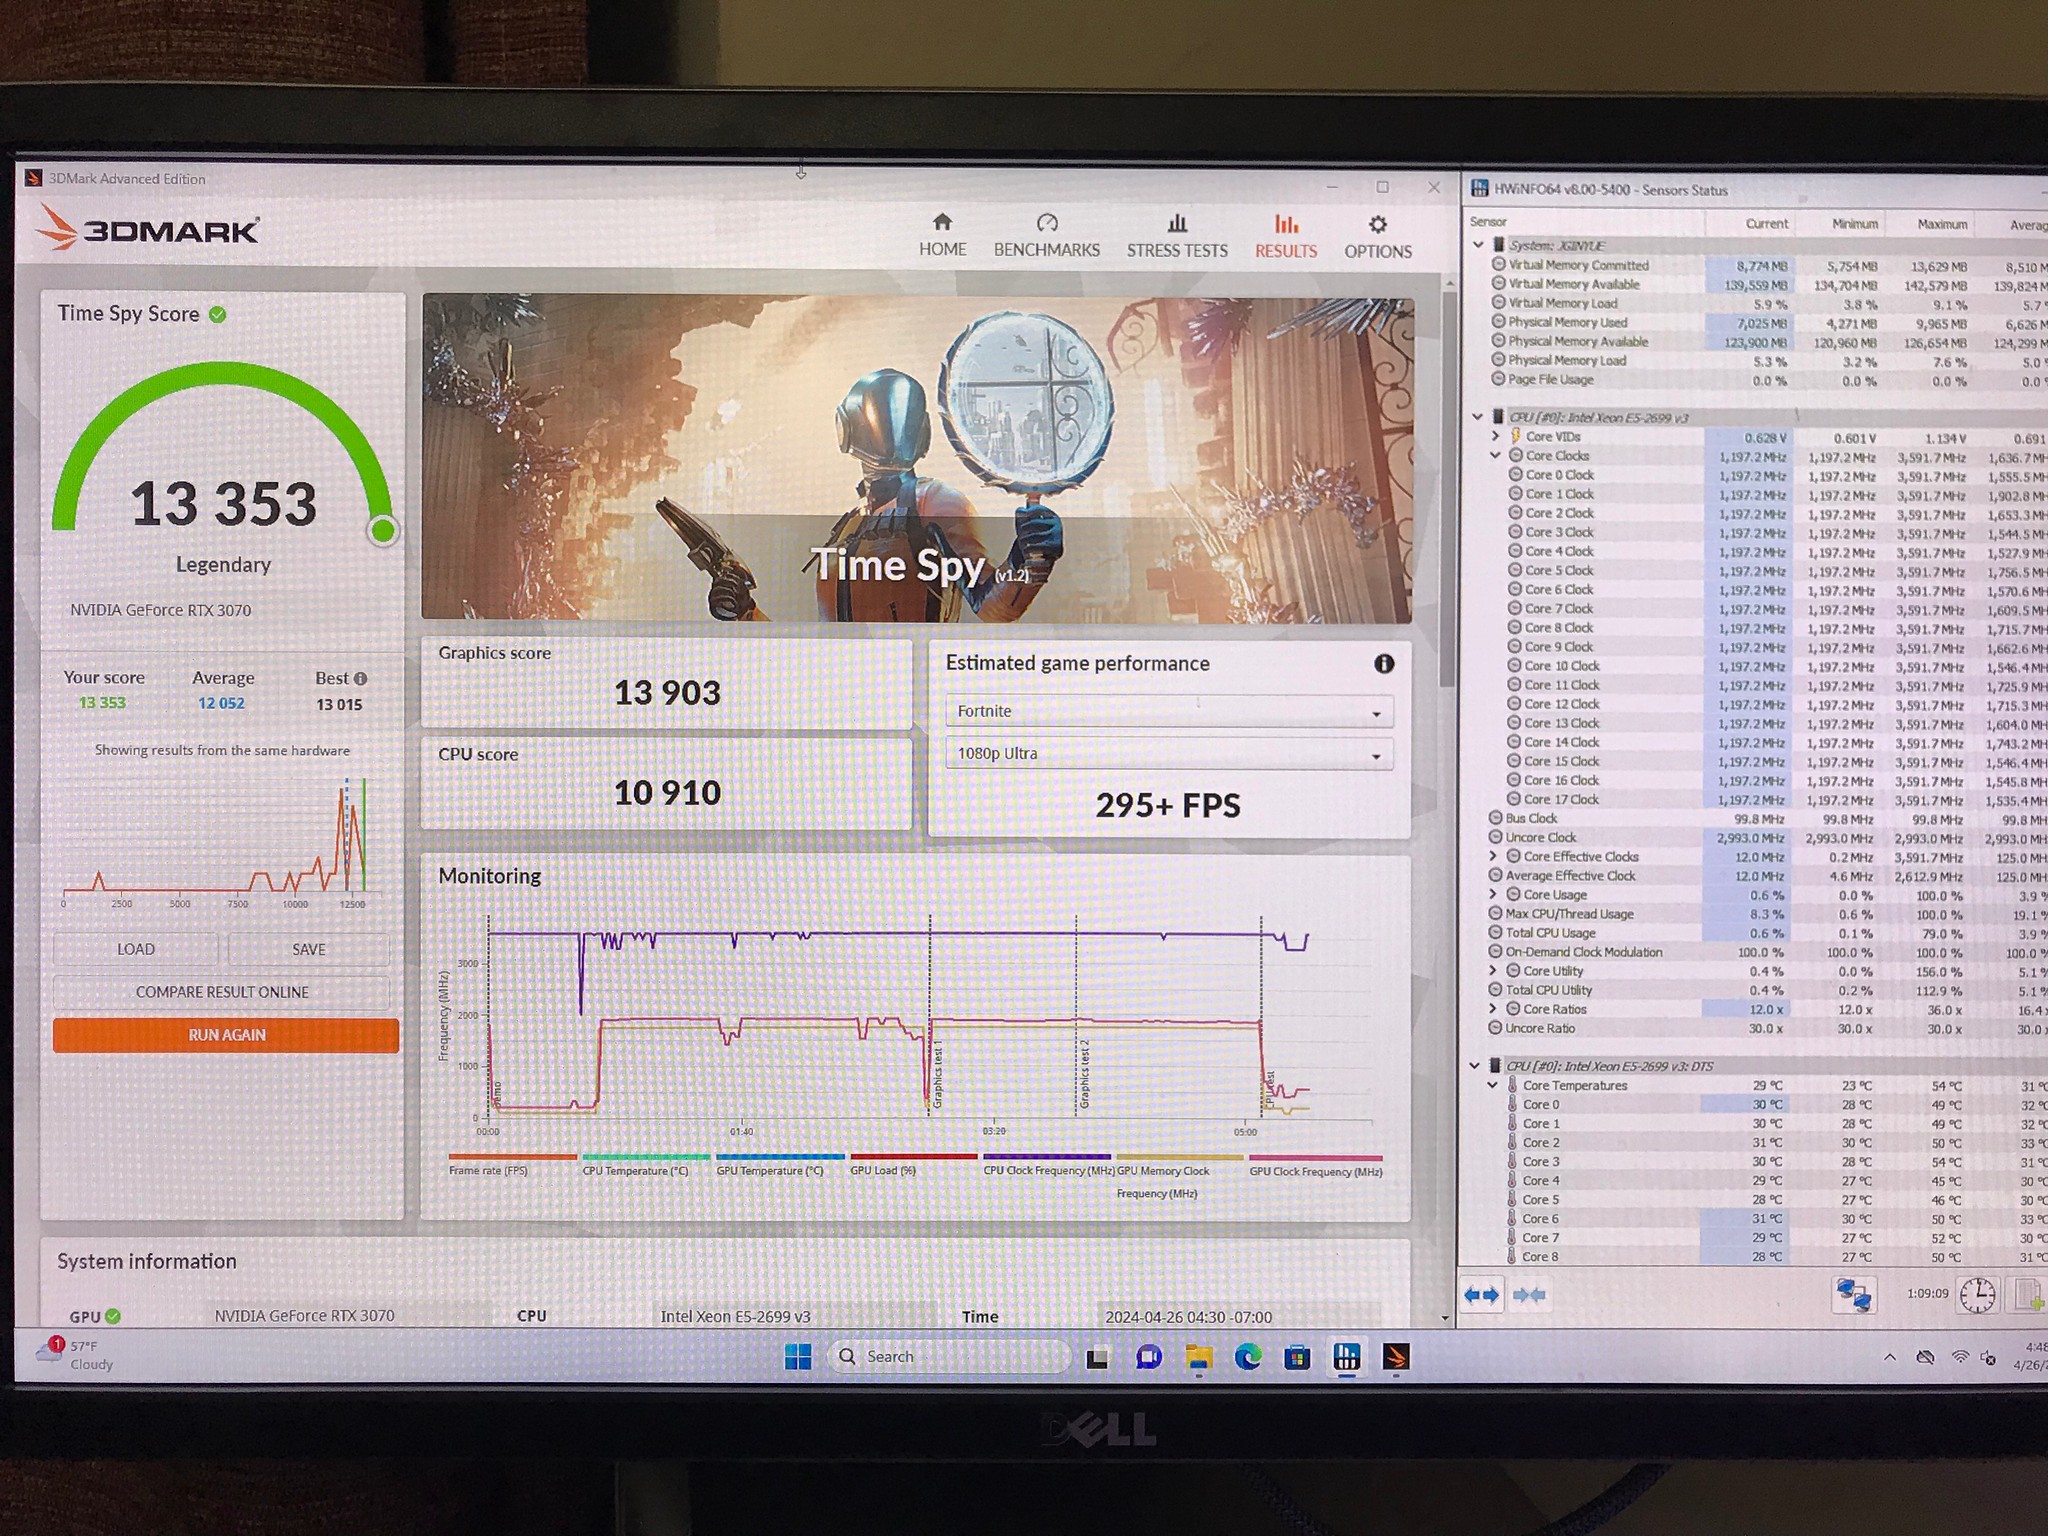Open Microsoft Edge from taskbar

pyautogui.click(x=1248, y=1357)
